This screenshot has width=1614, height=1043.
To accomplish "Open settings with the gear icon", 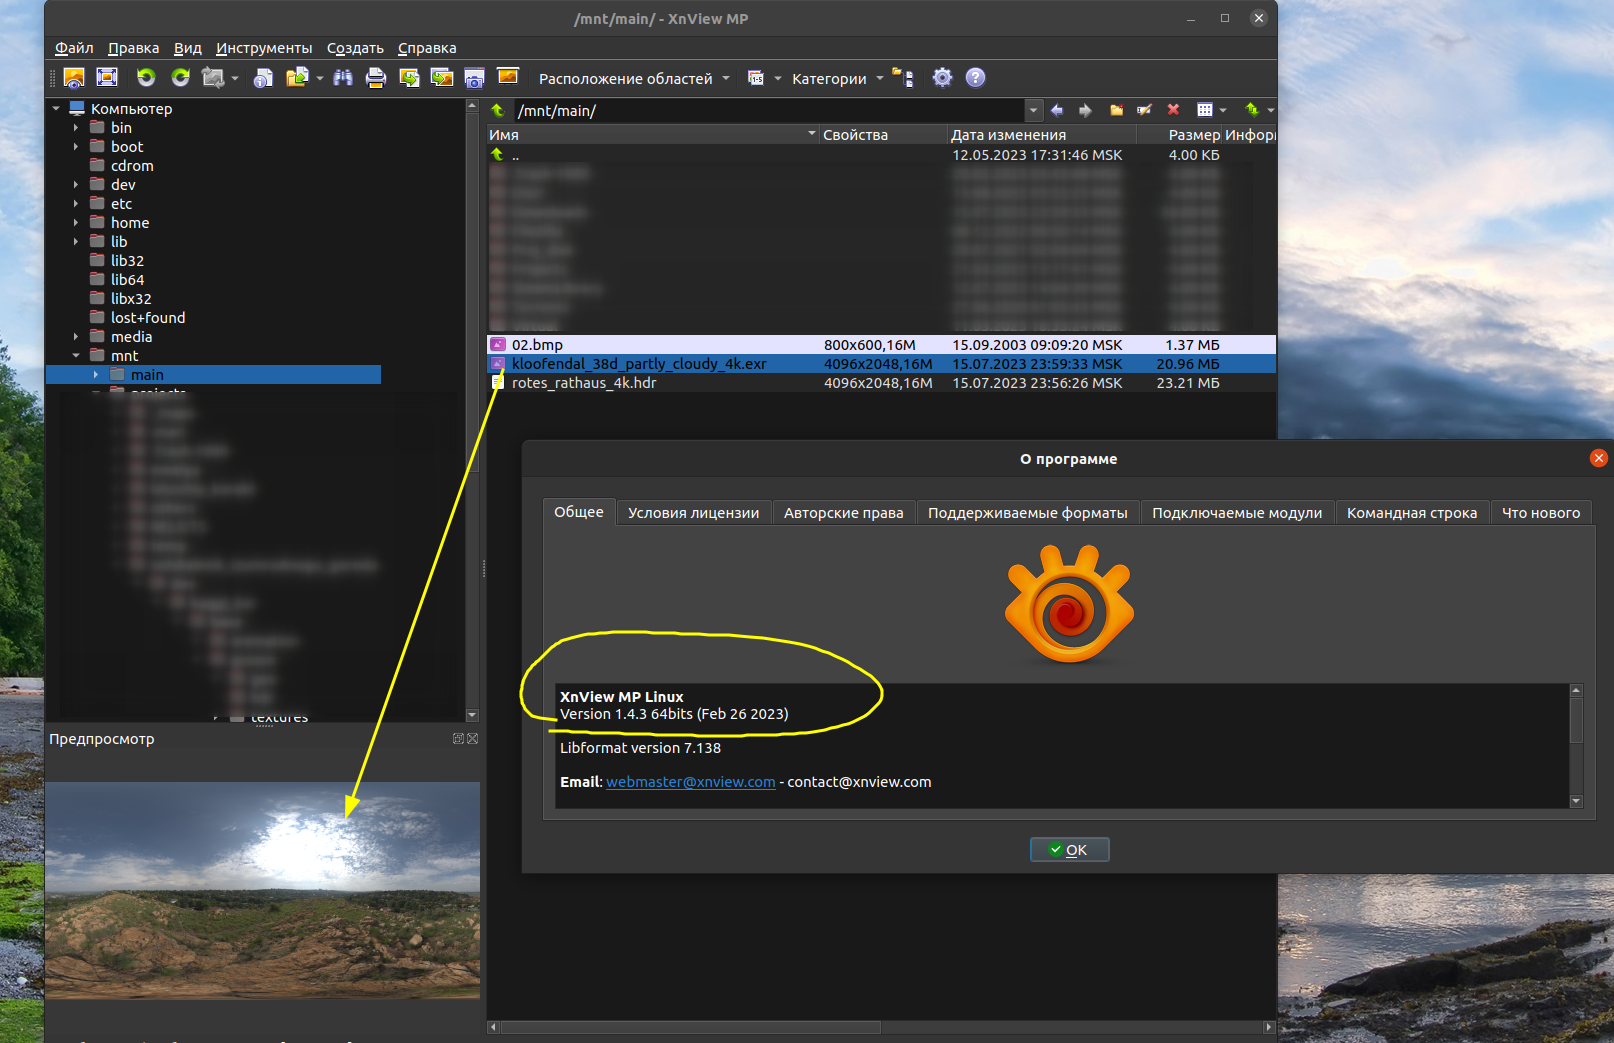I will click(942, 78).
